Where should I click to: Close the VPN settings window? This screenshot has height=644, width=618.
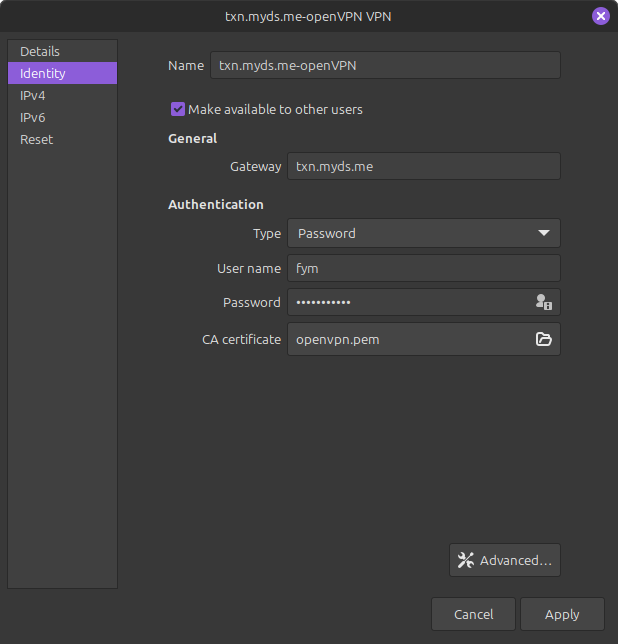pos(600,16)
